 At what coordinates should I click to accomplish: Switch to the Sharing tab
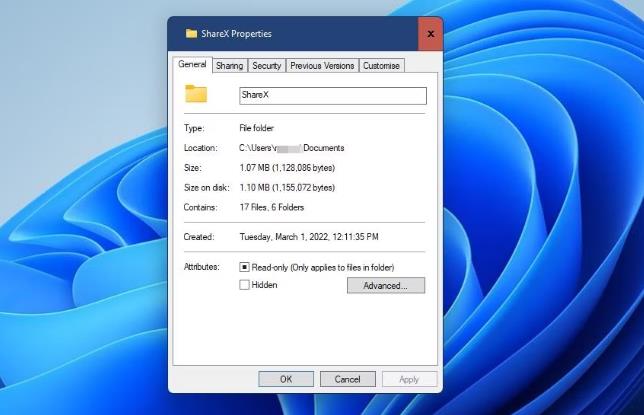[230, 66]
